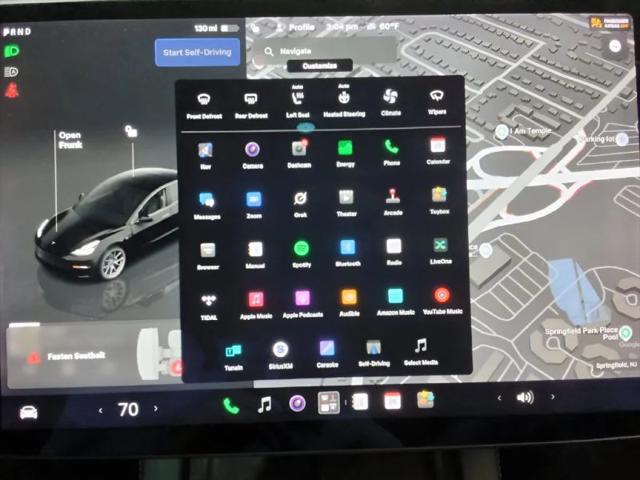640x480 pixels.
Task: Open car controls from the bottom bar
Action: [x=29, y=413]
